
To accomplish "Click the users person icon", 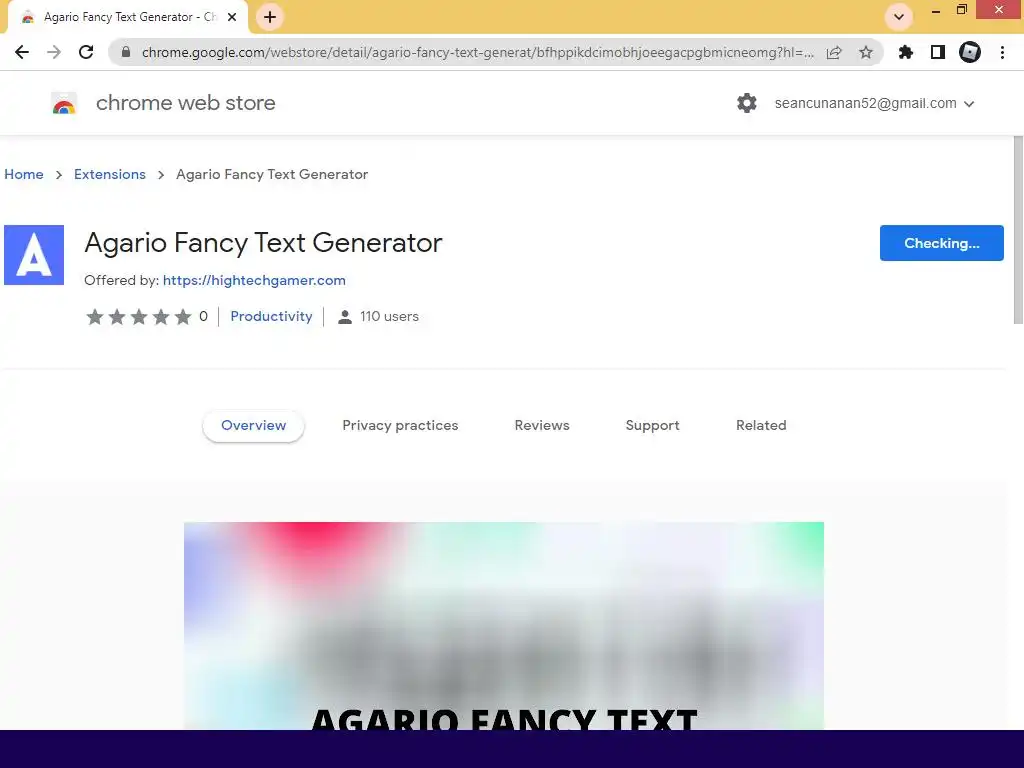I will 345,317.
